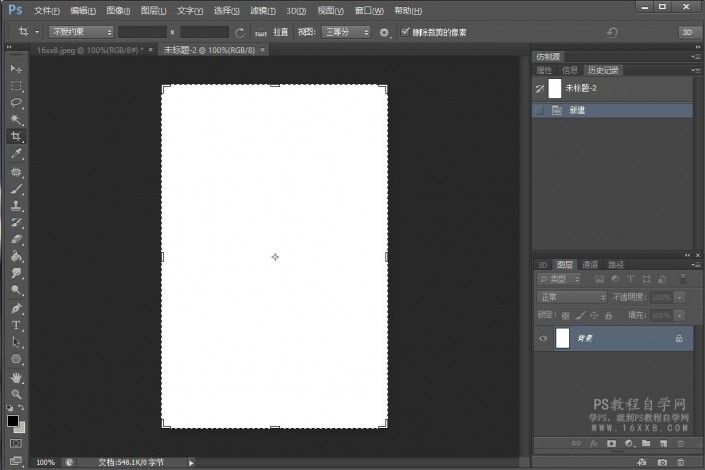Select the Hand tool
The height and width of the screenshot is (470, 705).
tap(16, 377)
